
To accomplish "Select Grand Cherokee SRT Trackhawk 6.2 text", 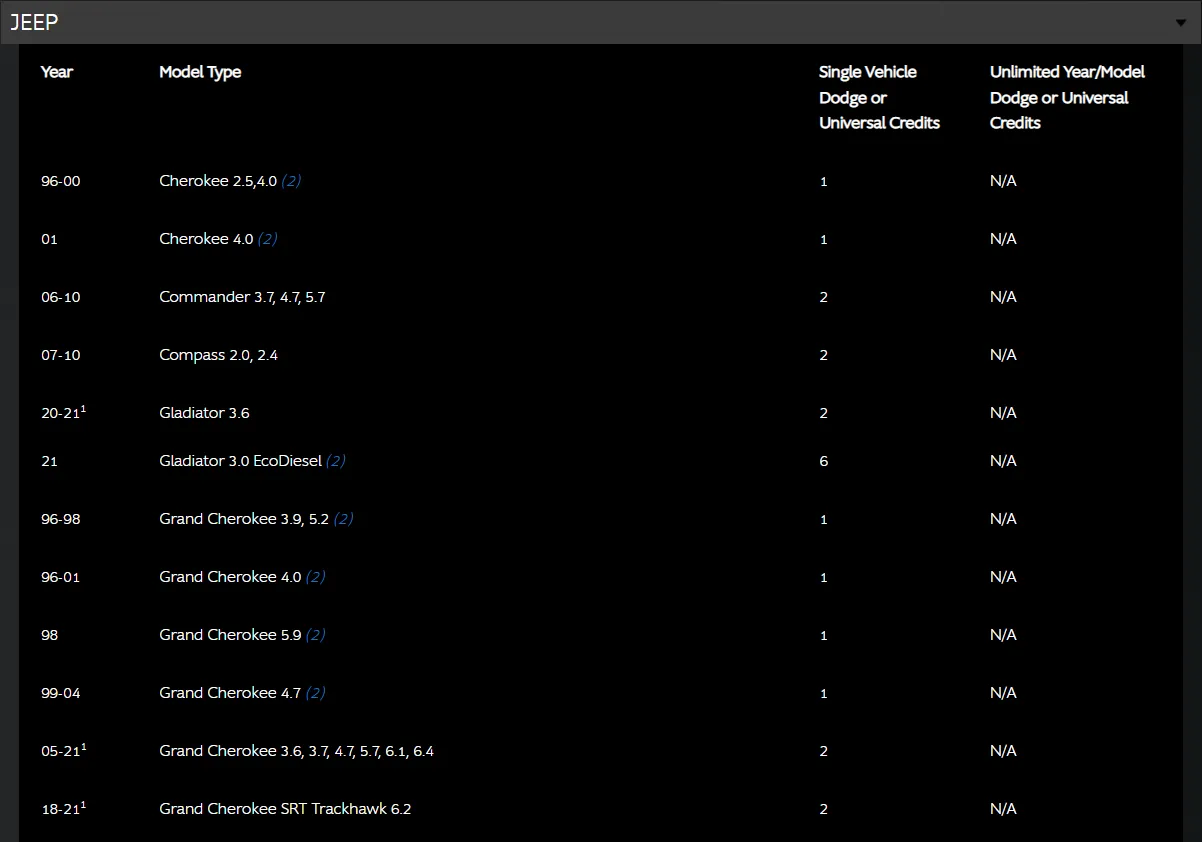I will [285, 809].
